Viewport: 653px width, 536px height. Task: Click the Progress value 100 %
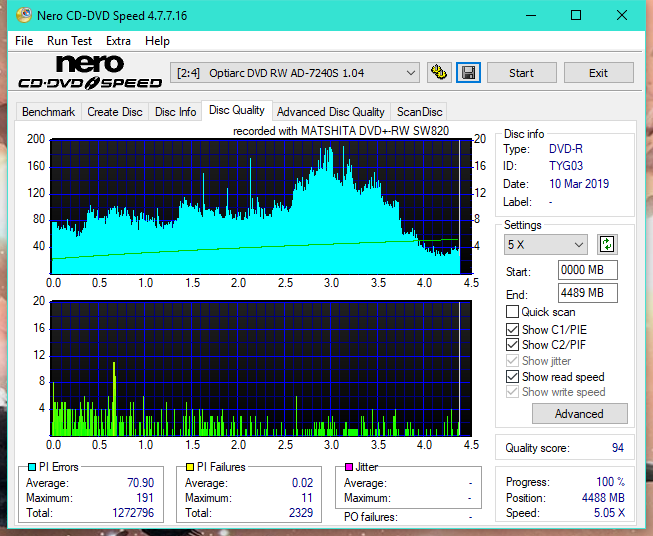pos(611,482)
